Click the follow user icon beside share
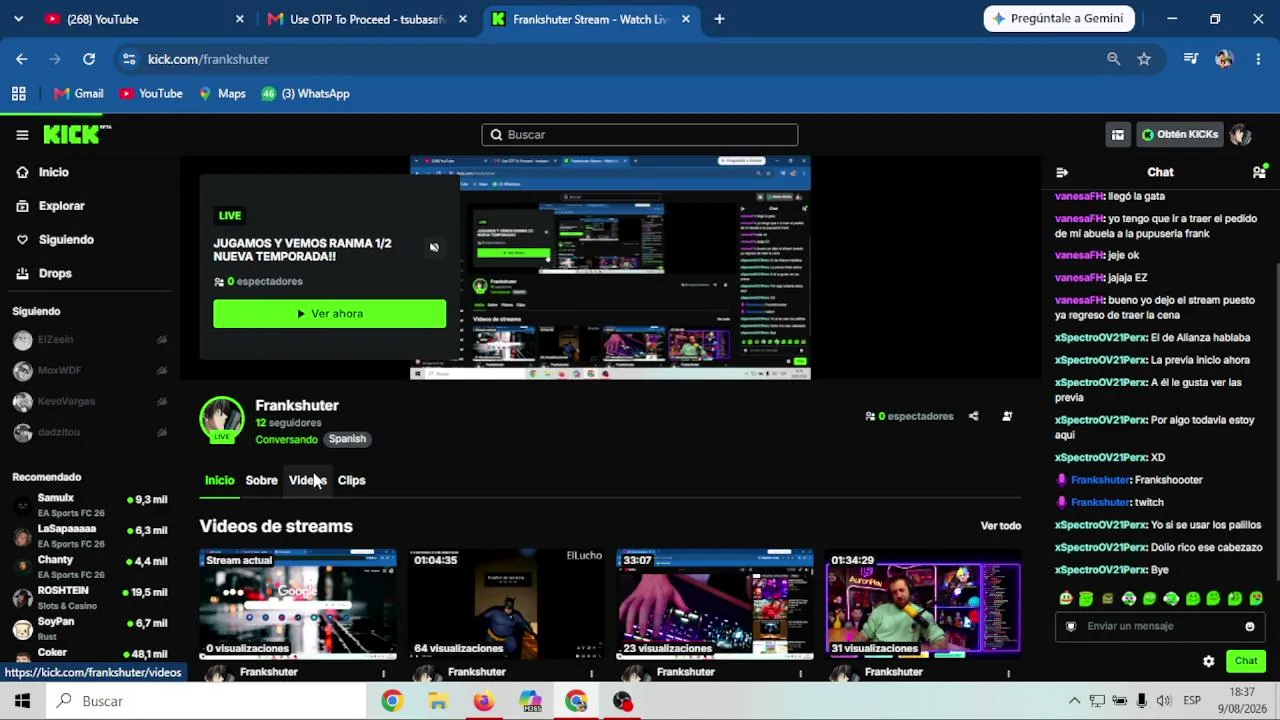1280x720 pixels. [1007, 416]
